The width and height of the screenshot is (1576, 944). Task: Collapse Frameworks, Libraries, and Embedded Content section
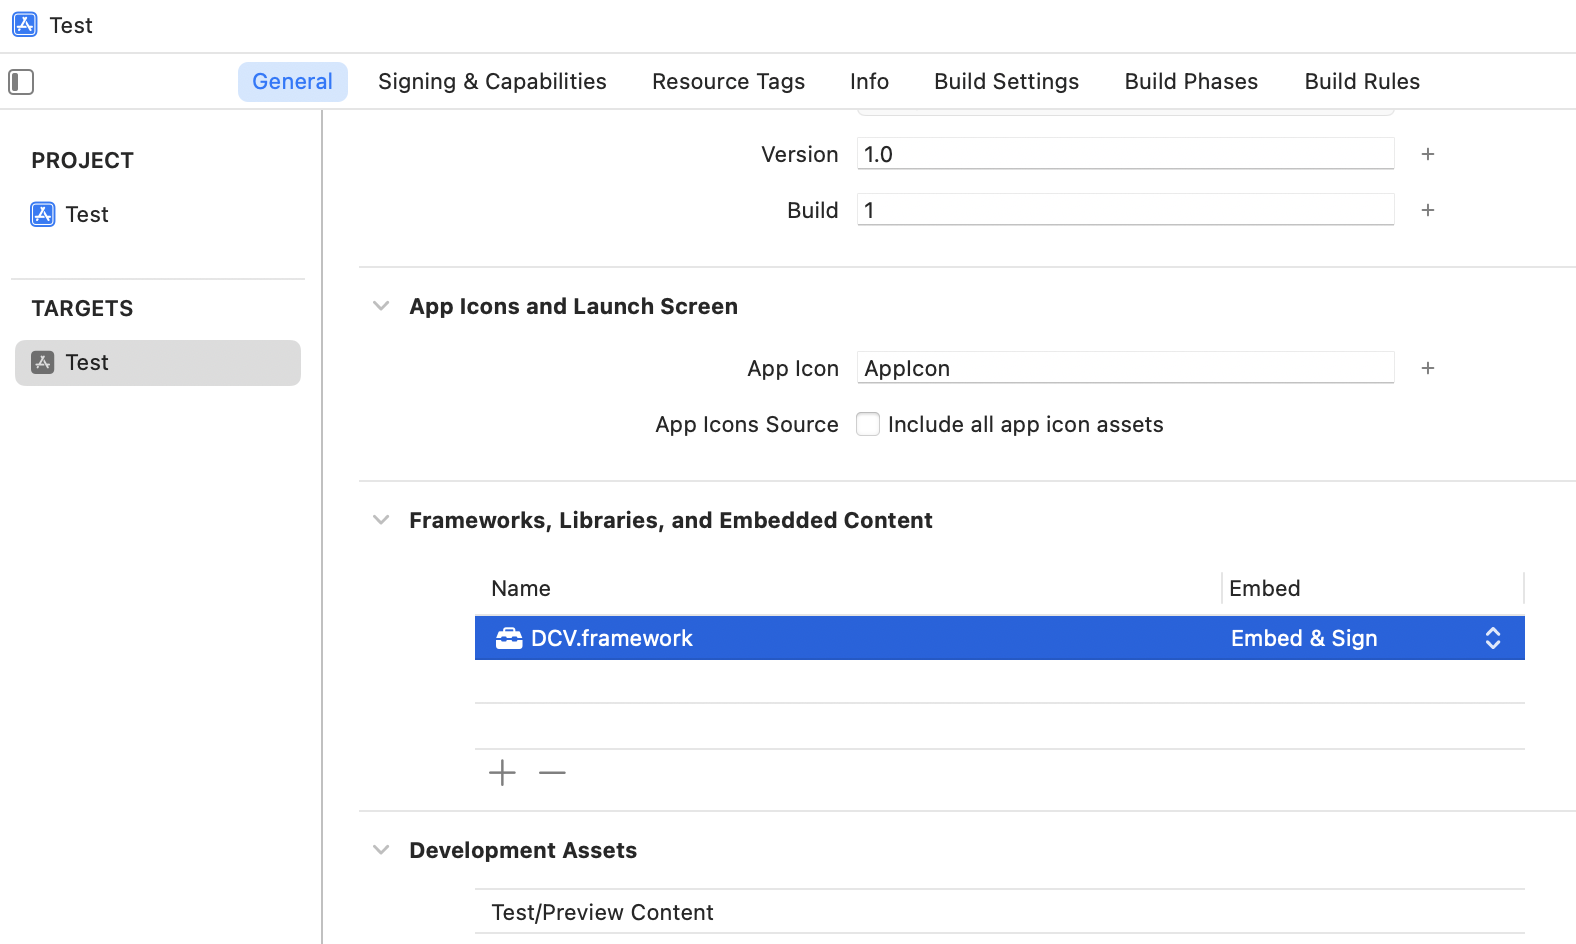point(381,520)
